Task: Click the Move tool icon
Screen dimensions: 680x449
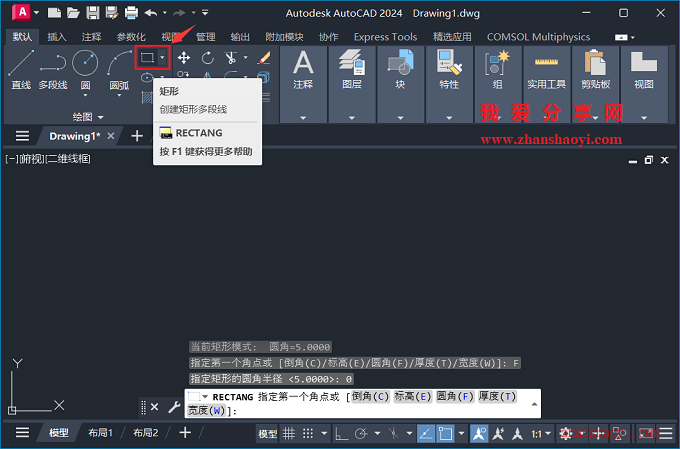Action: [184, 58]
